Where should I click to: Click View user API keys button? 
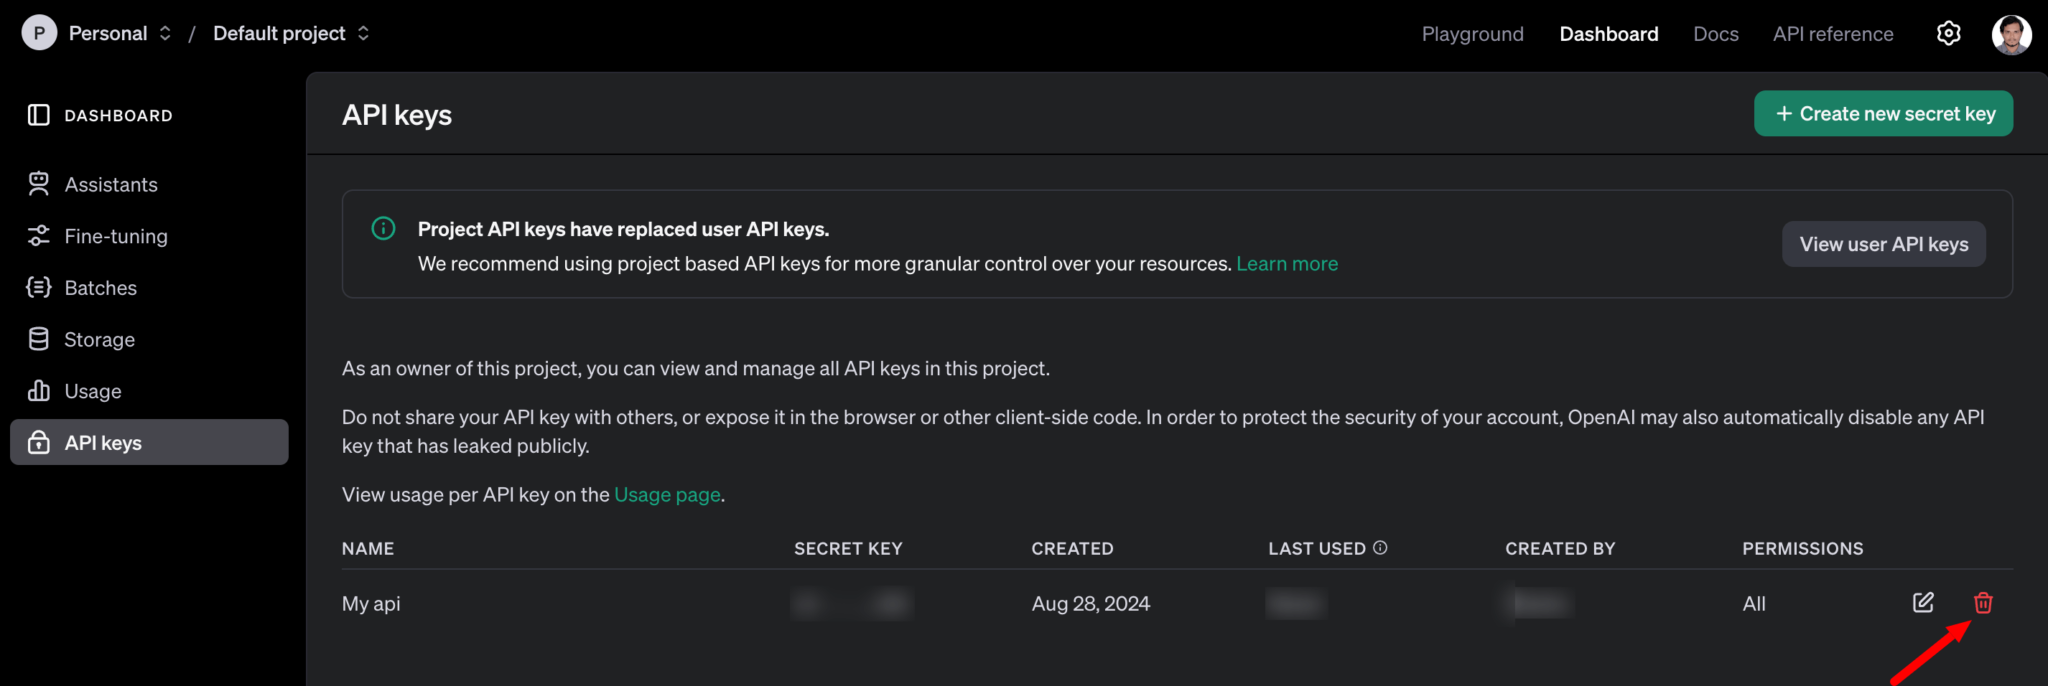coord(1883,244)
